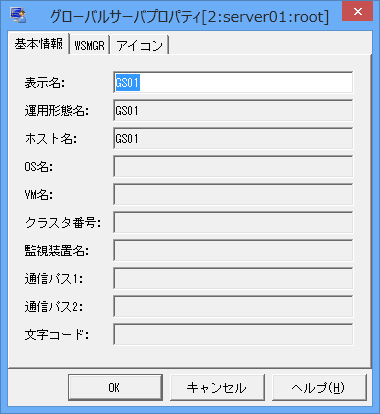Click the global server icon in title bar
380x414 pixels.
[18, 15]
